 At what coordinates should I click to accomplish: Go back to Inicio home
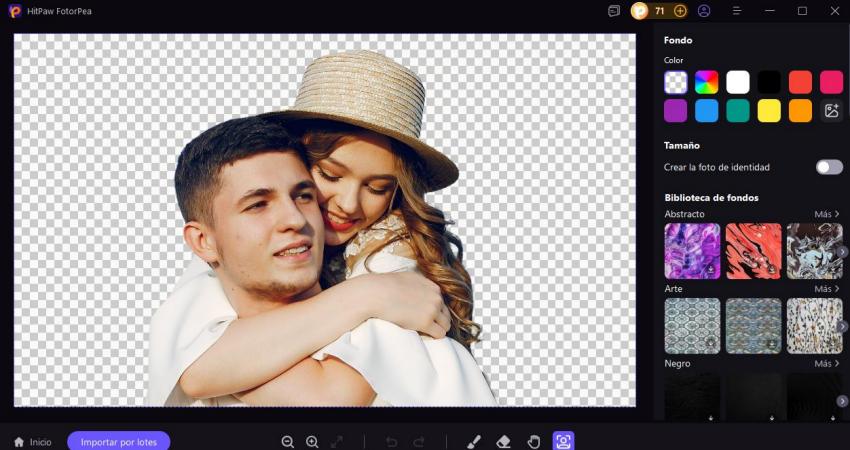pos(32,441)
